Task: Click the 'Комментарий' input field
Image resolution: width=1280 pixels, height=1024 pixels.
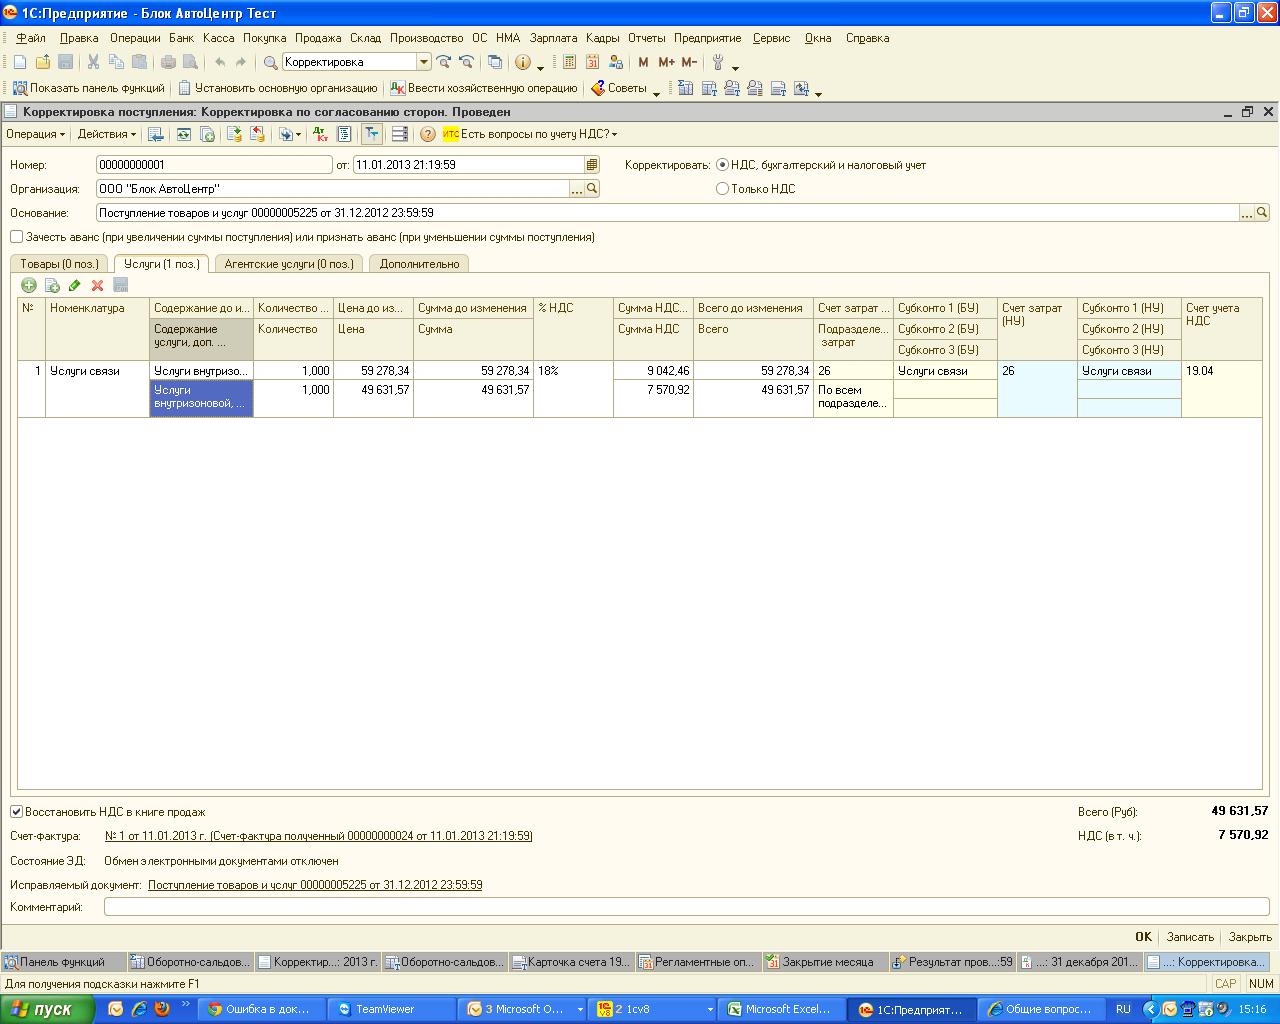Action: tap(686, 907)
